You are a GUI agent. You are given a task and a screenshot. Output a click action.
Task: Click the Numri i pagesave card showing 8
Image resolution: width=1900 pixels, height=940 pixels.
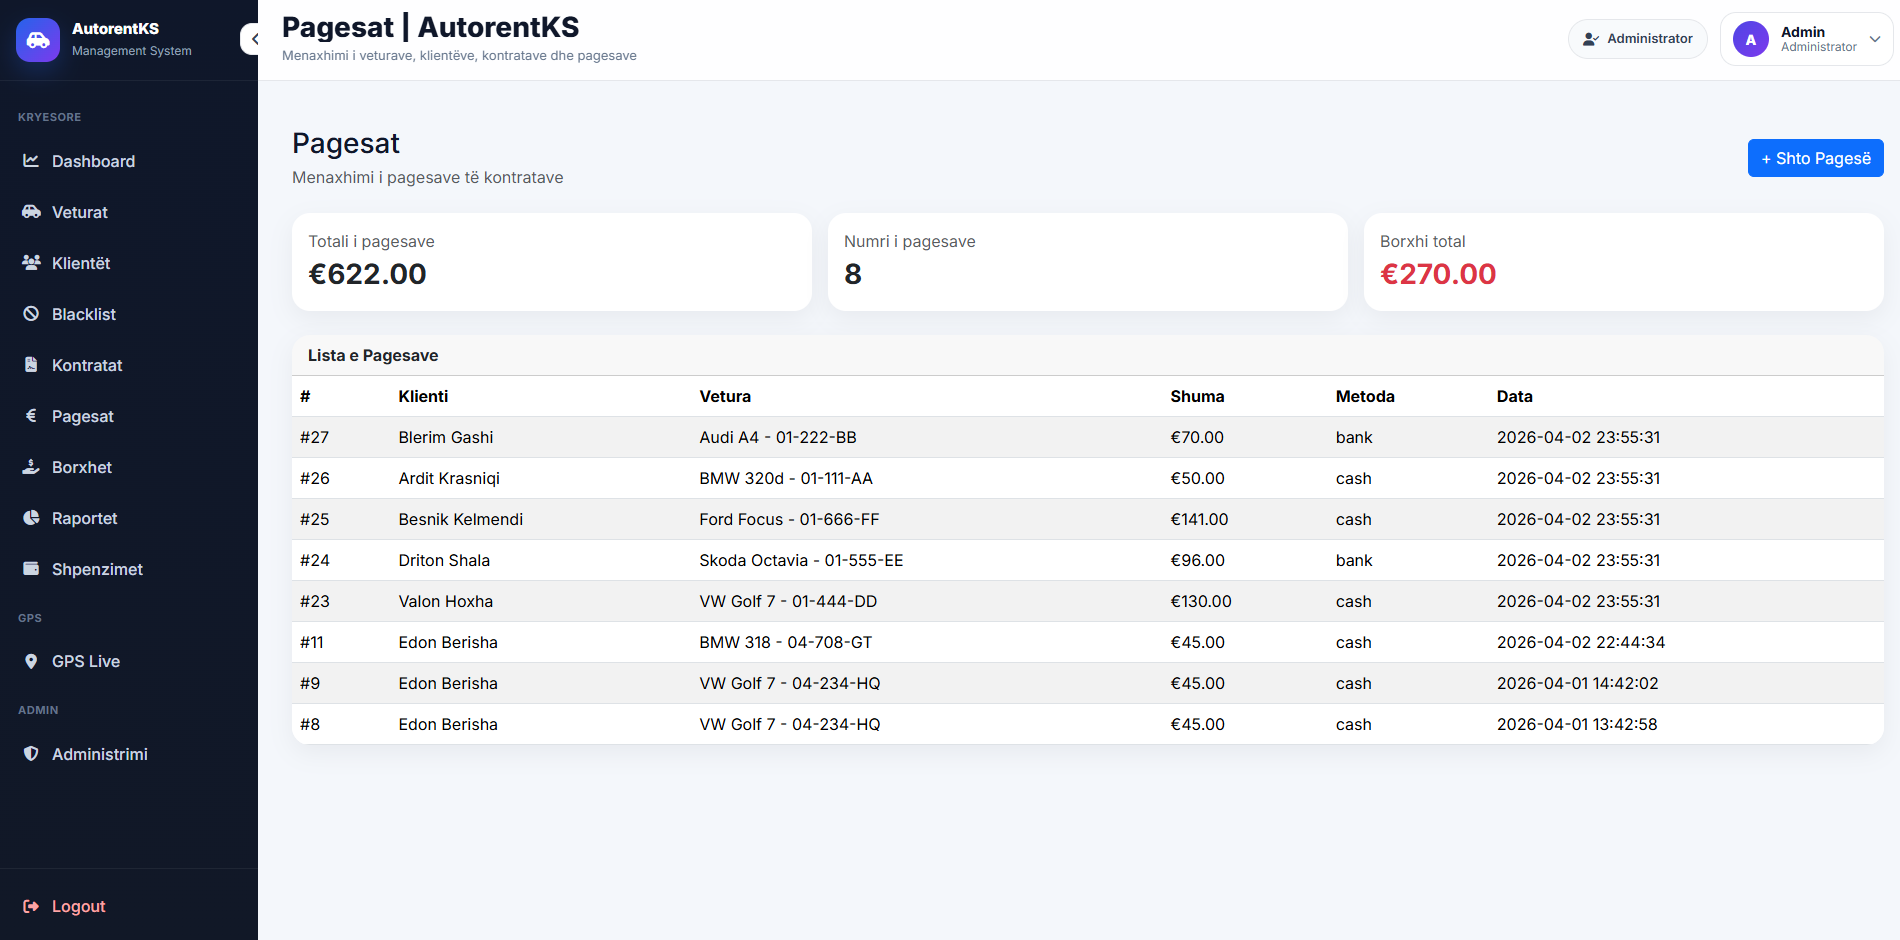coord(1088,261)
